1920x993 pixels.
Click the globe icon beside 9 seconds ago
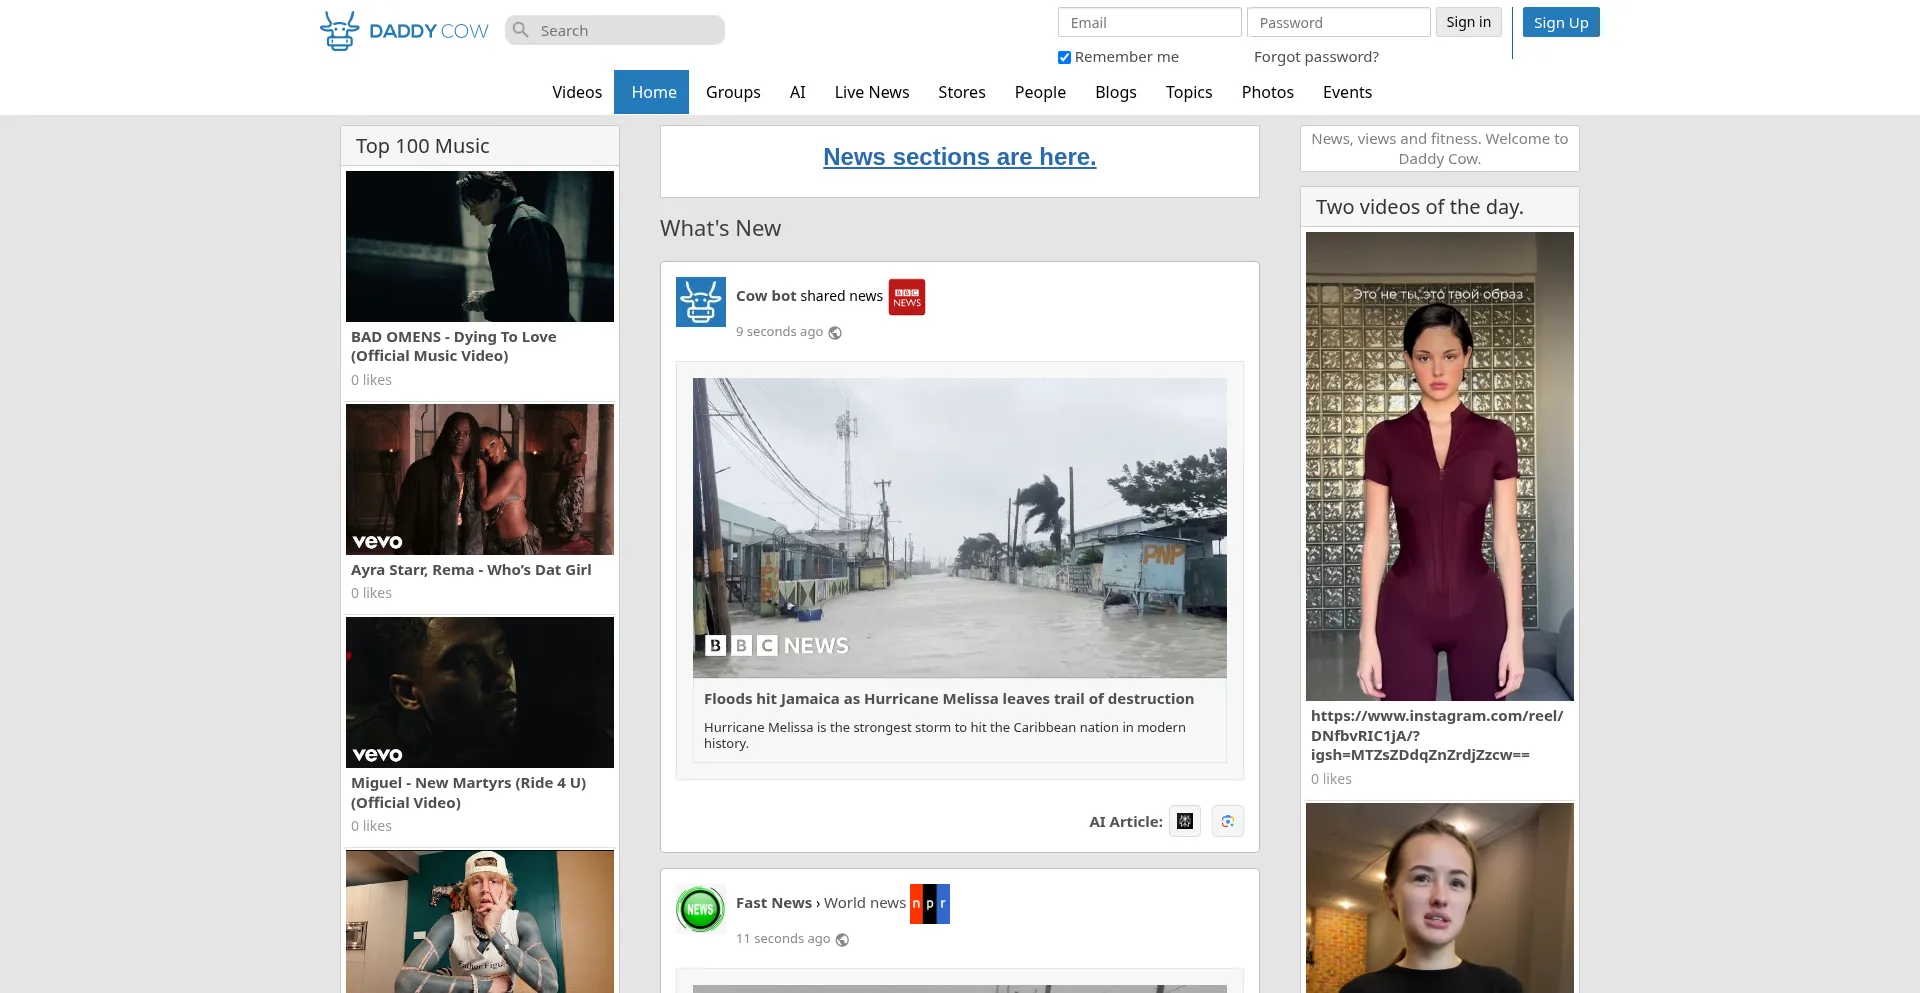(x=835, y=333)
